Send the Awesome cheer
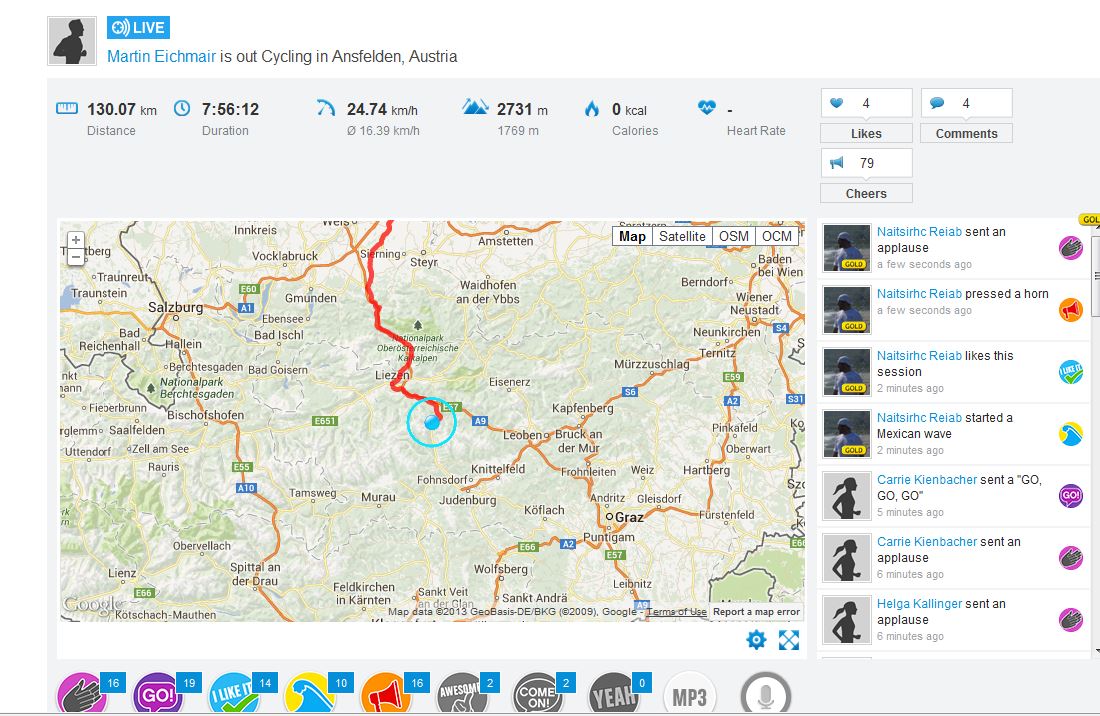Viewport: 1100px width, 716px height. tap(462, 694)
